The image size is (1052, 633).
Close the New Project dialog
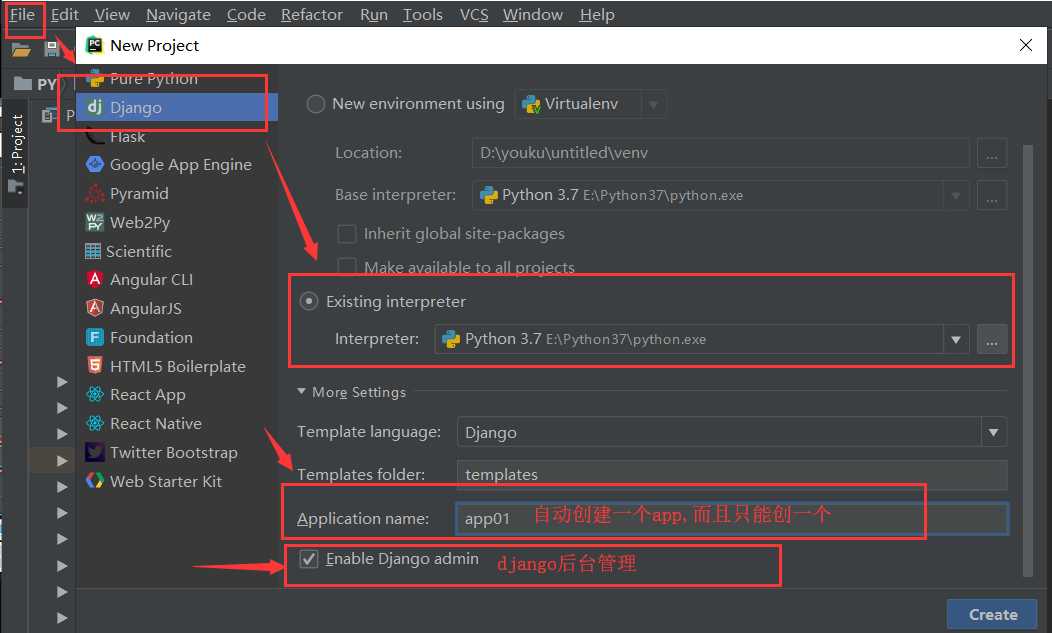(1025, 45)
